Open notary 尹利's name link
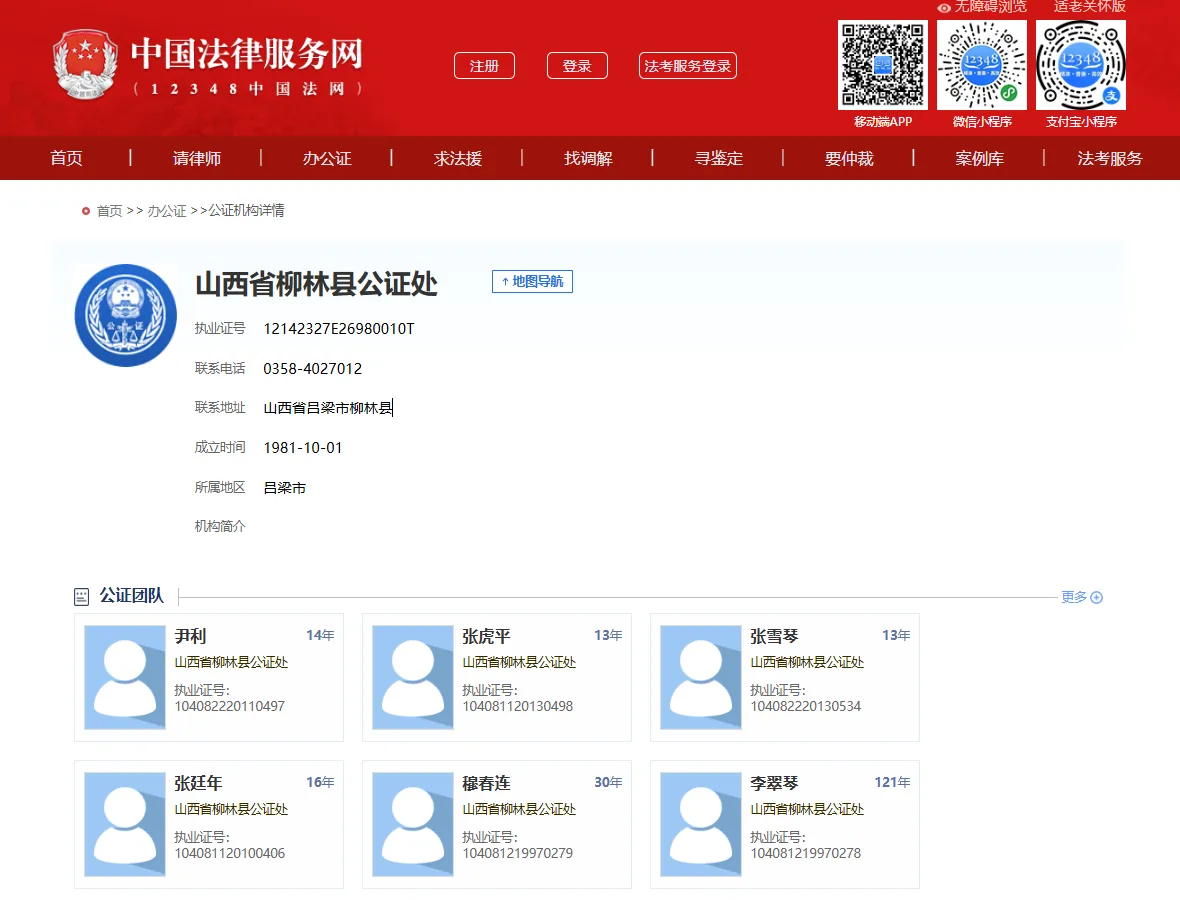1180x900 pixels. tap(190, 636)
